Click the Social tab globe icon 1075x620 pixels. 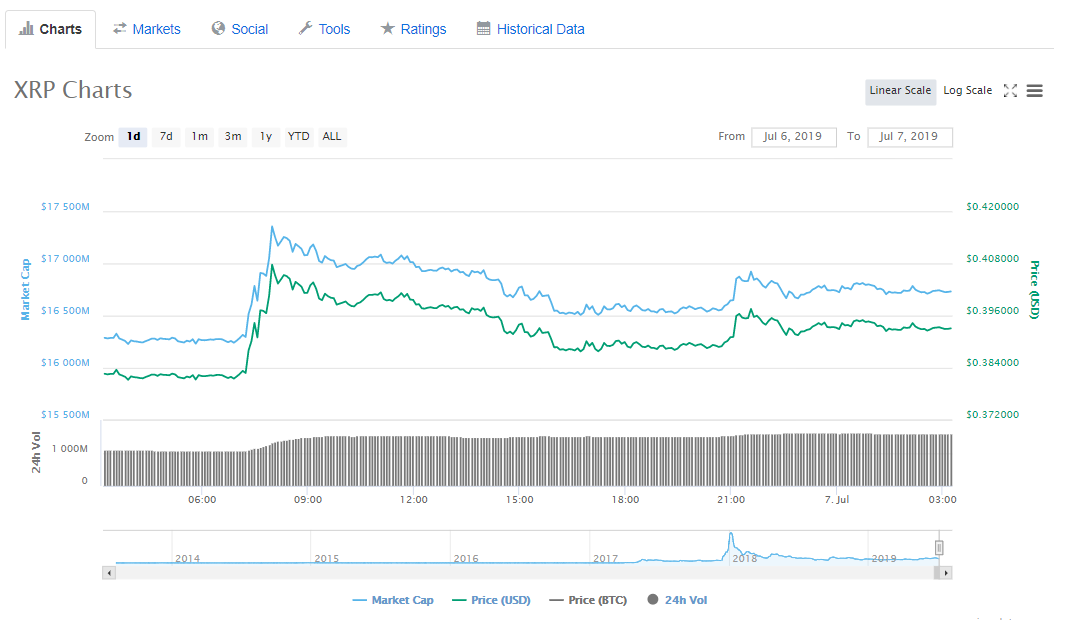[218, 29]
